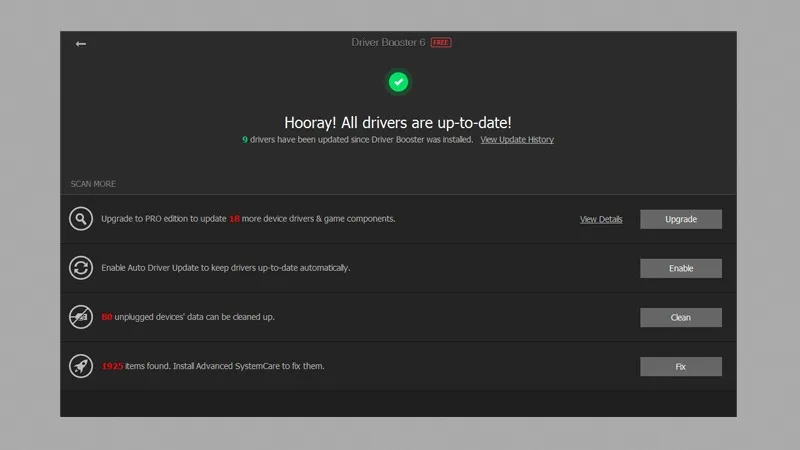Click the magnifier scan icon

coord(81,219)
